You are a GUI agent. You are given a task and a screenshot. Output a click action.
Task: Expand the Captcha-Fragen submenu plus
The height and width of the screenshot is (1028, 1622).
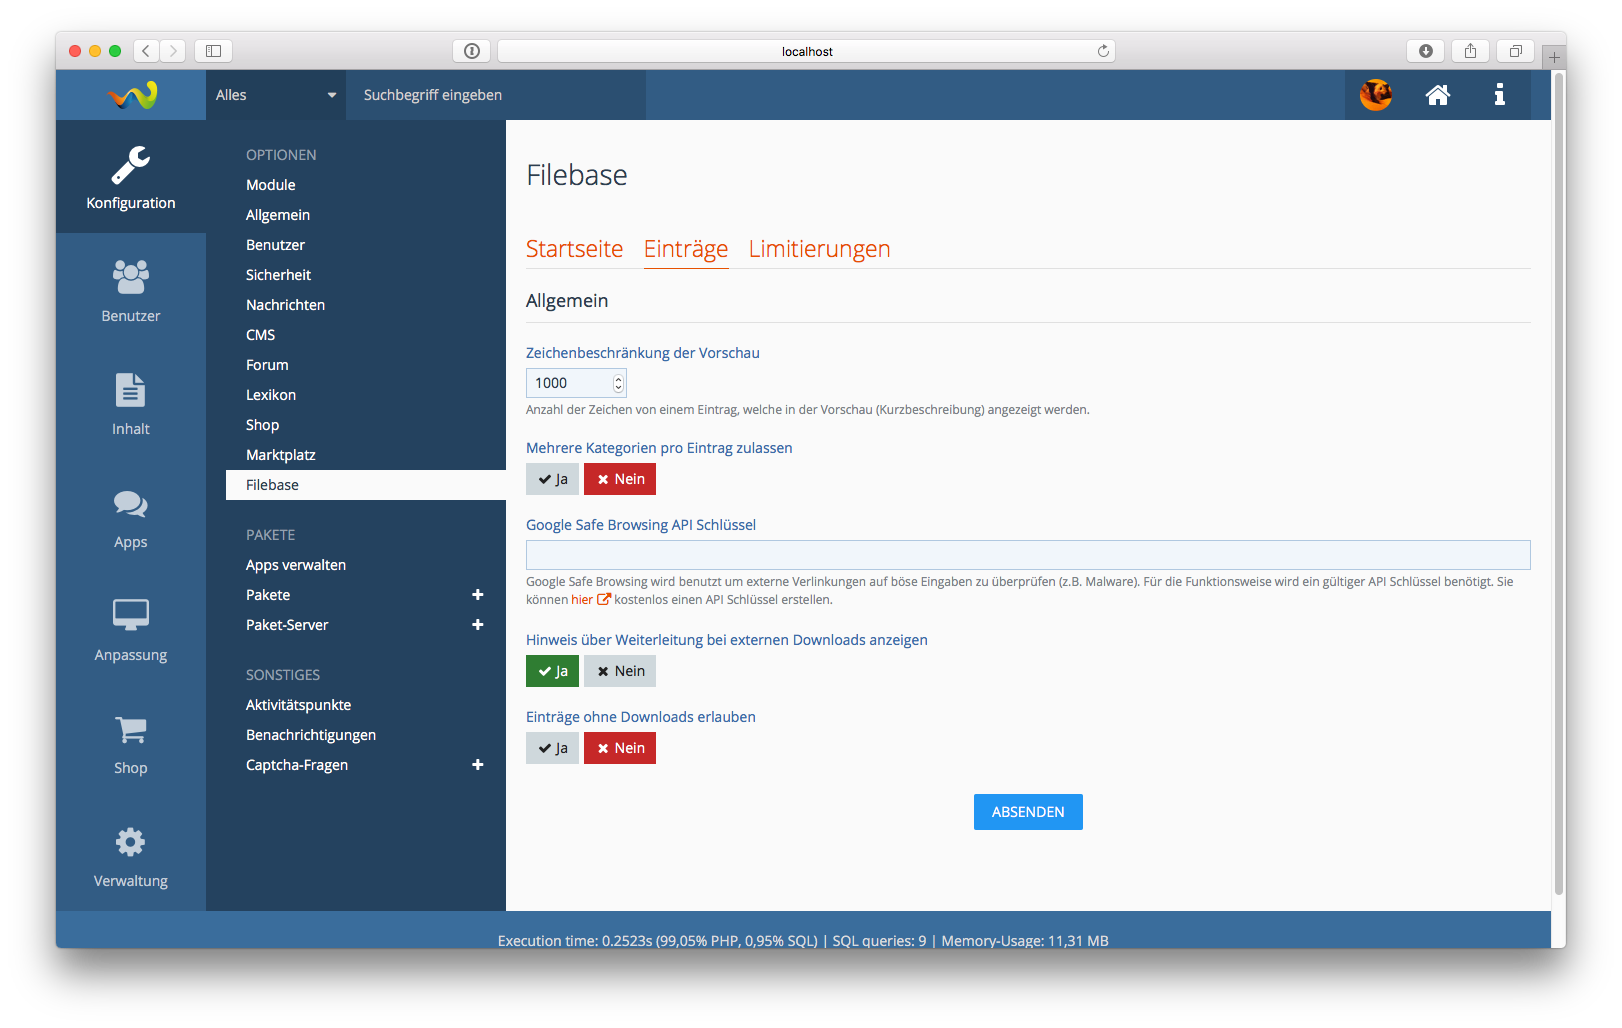tap(477, 765)
